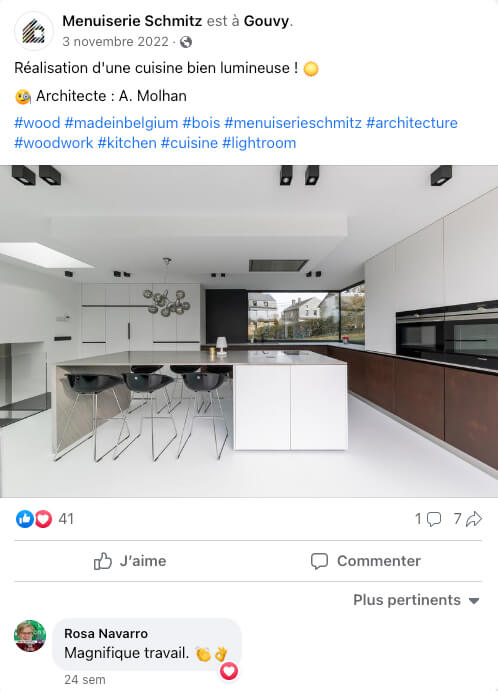Open the Gouvy location link
498x691 pixels.
pyautogui.click(x=266, y=21)
